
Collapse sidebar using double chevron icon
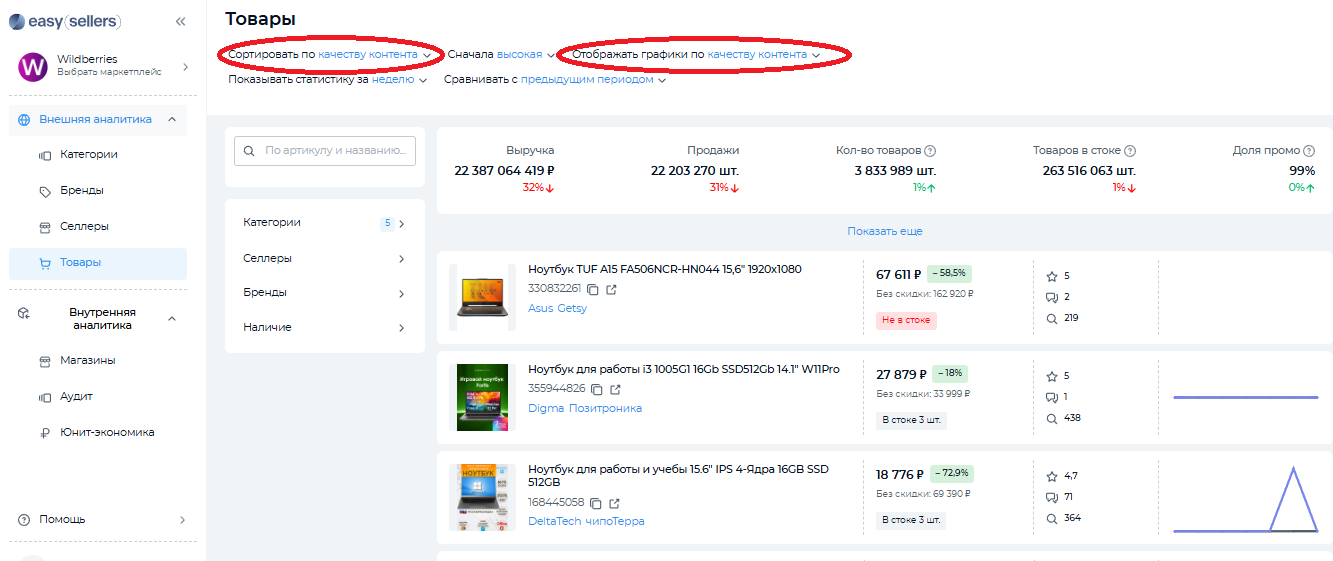coord(180,21)
